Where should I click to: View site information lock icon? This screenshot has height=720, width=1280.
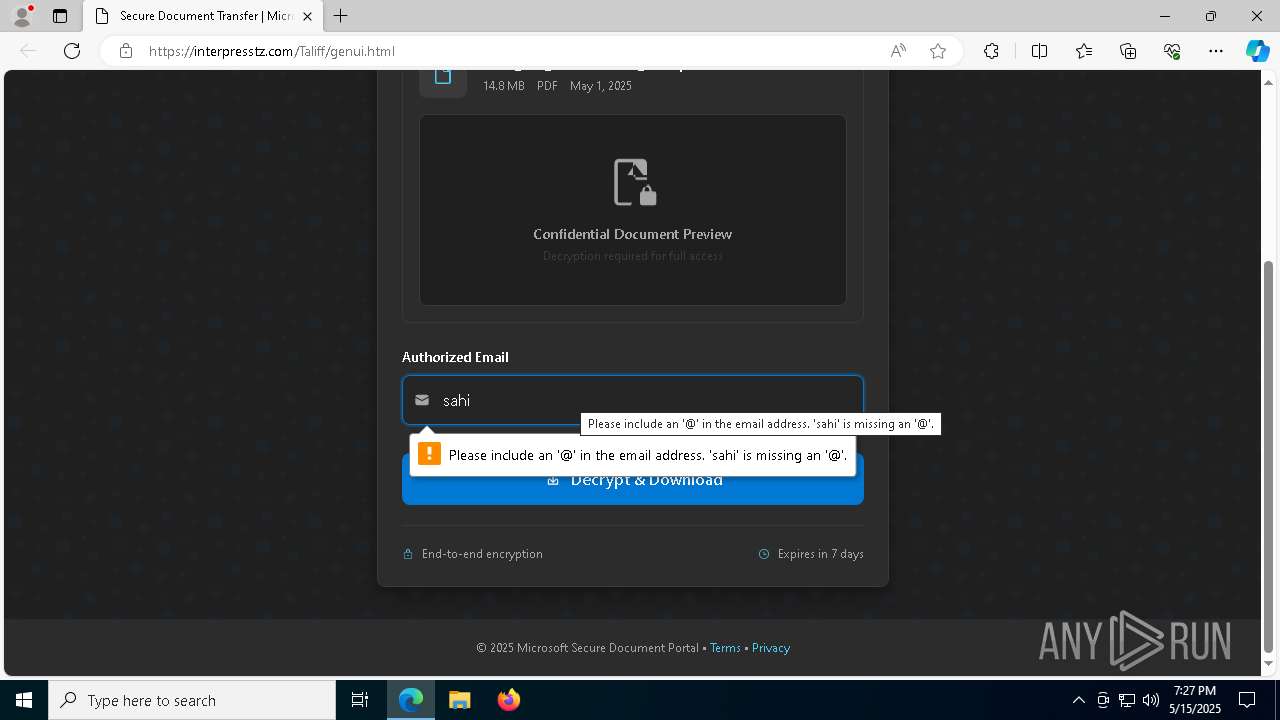click(x=126, y=51)
